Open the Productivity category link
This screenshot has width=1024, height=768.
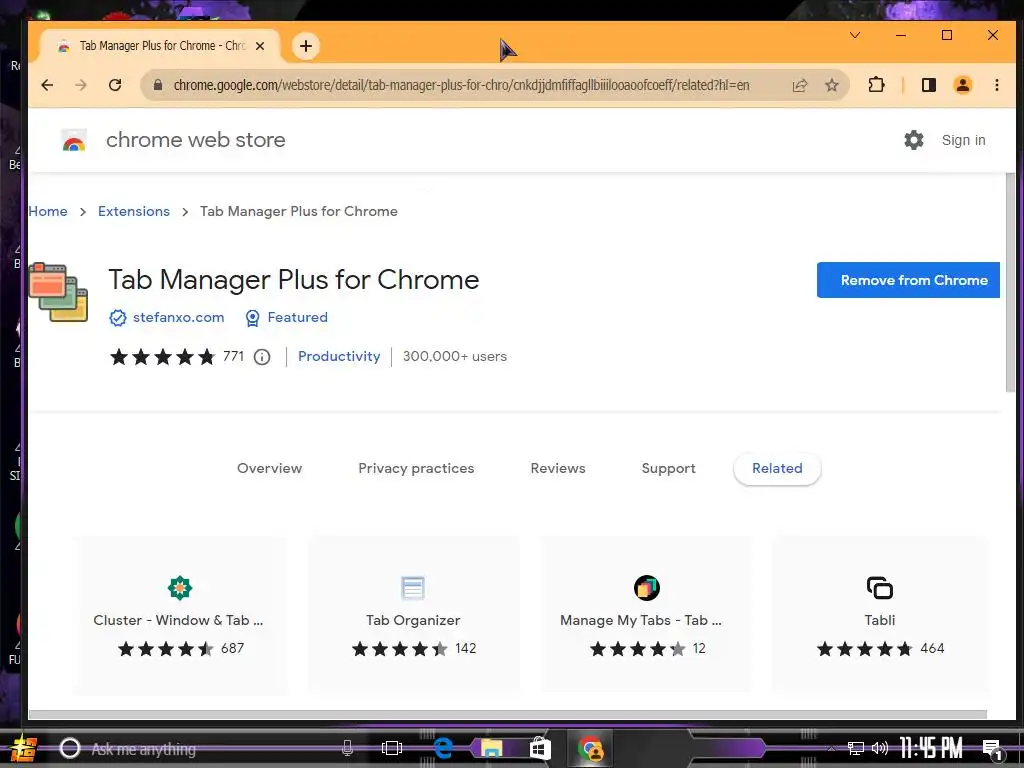339,357
